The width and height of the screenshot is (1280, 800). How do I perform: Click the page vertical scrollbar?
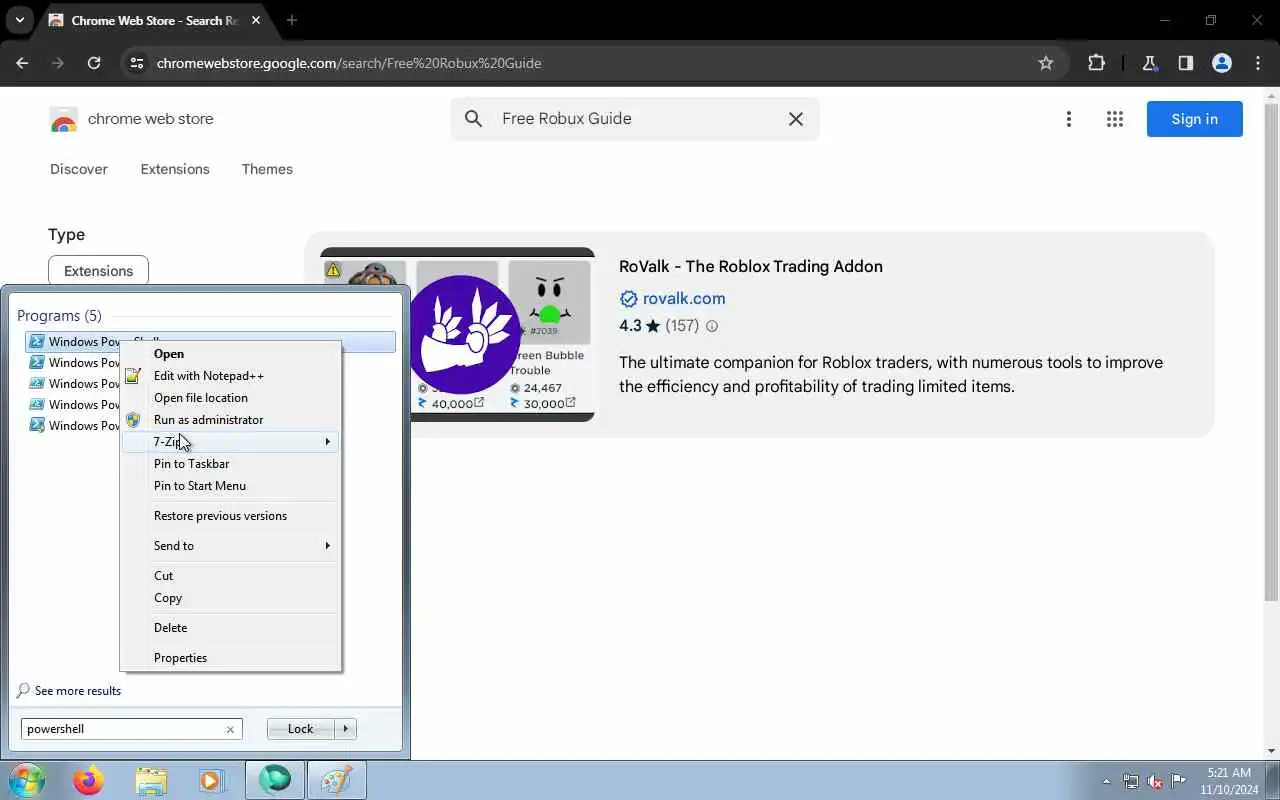(x=1272, y=350)
